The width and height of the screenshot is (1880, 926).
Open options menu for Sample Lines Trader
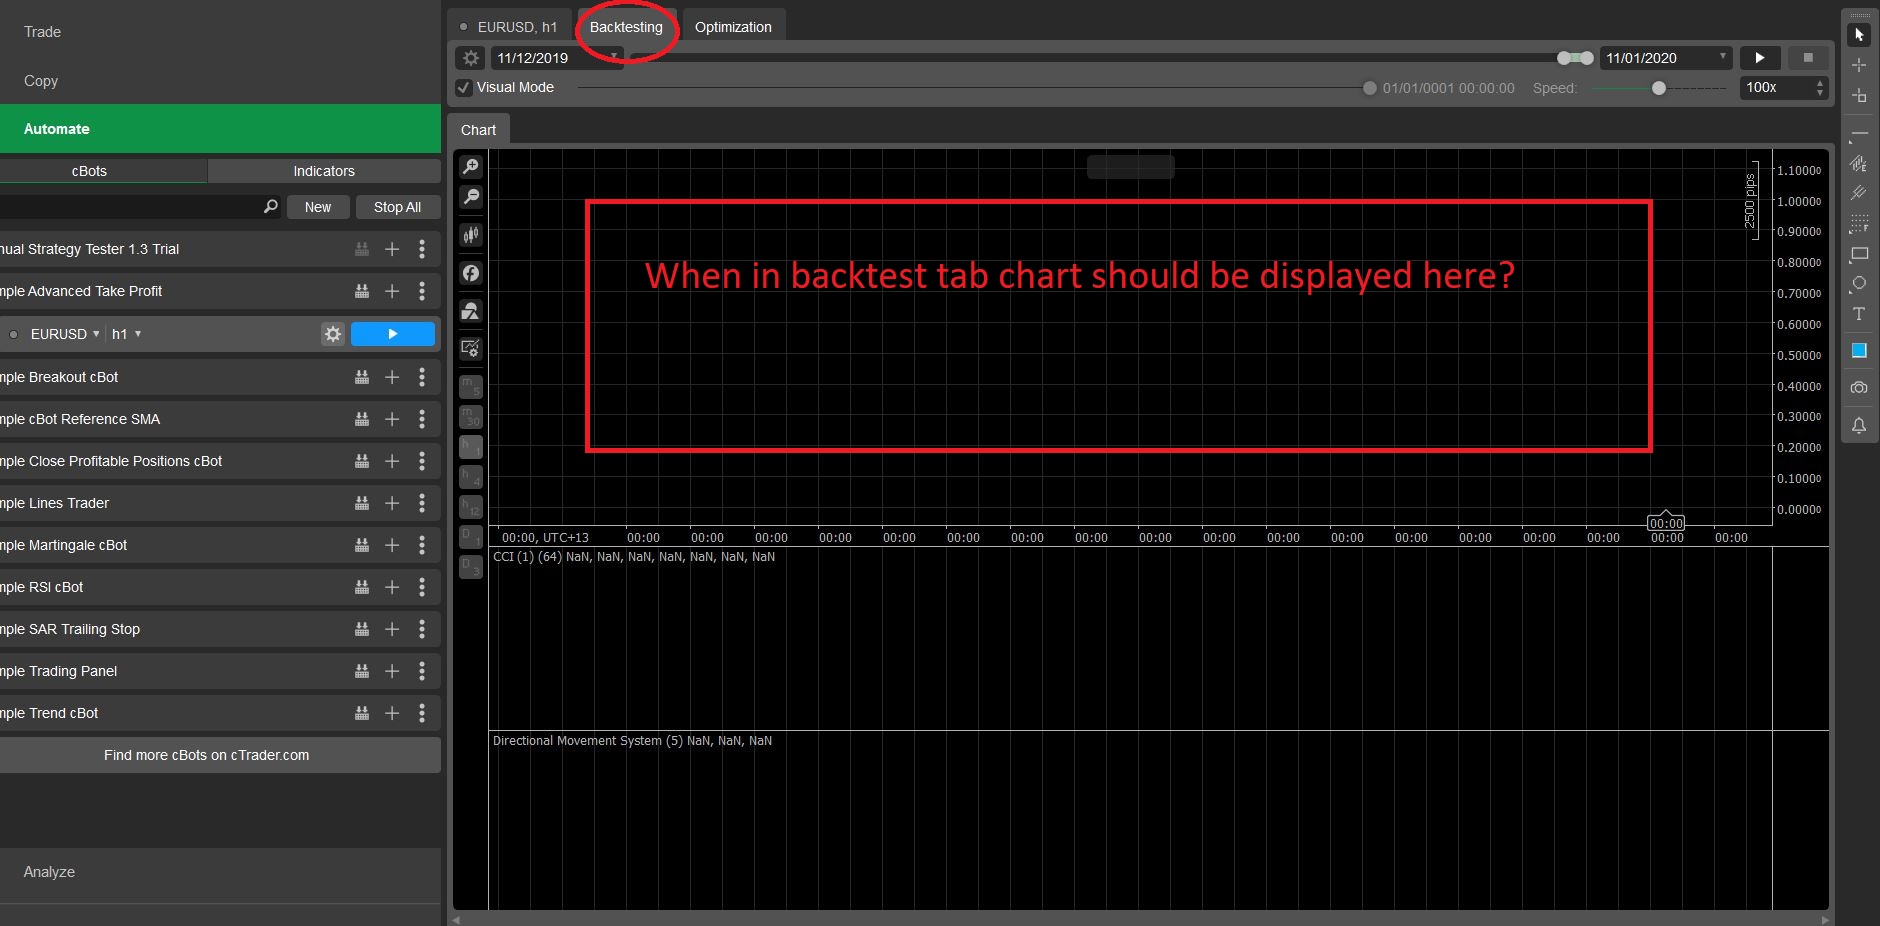(x=422, y=503)
